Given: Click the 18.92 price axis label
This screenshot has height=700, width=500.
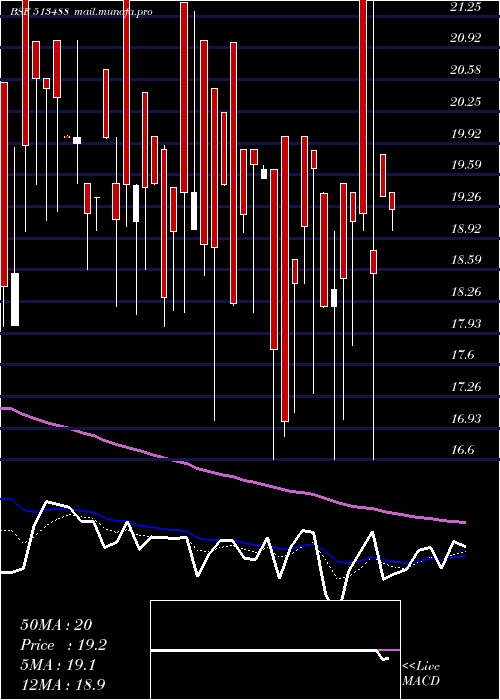Looking at the screenshot, I should 466,228.
